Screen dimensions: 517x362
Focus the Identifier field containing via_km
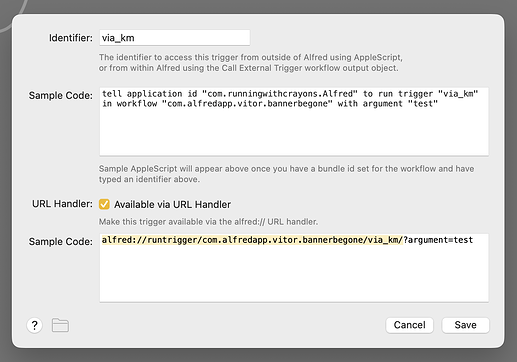175,38
